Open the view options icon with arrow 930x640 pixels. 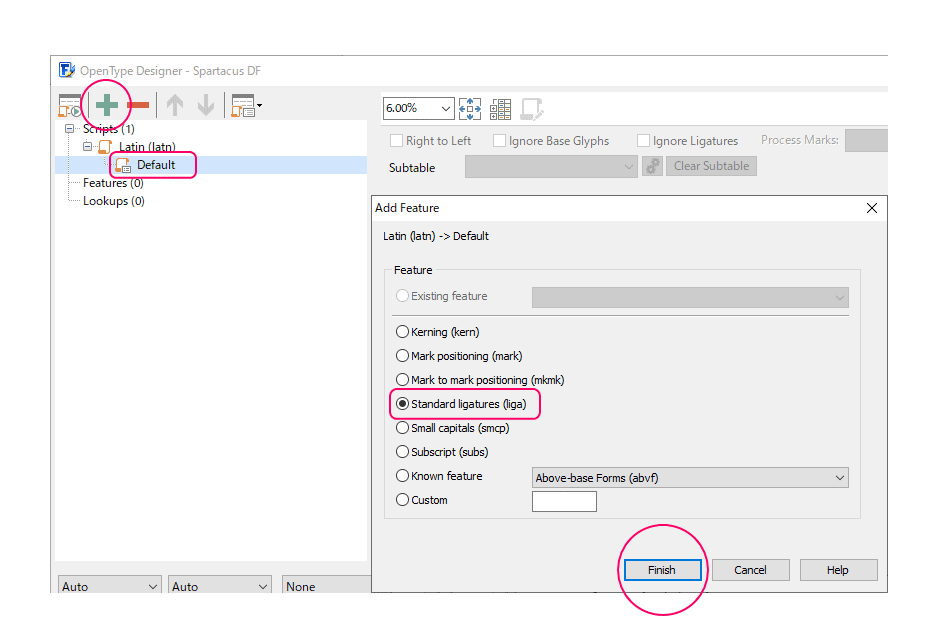tap(245, 105)
